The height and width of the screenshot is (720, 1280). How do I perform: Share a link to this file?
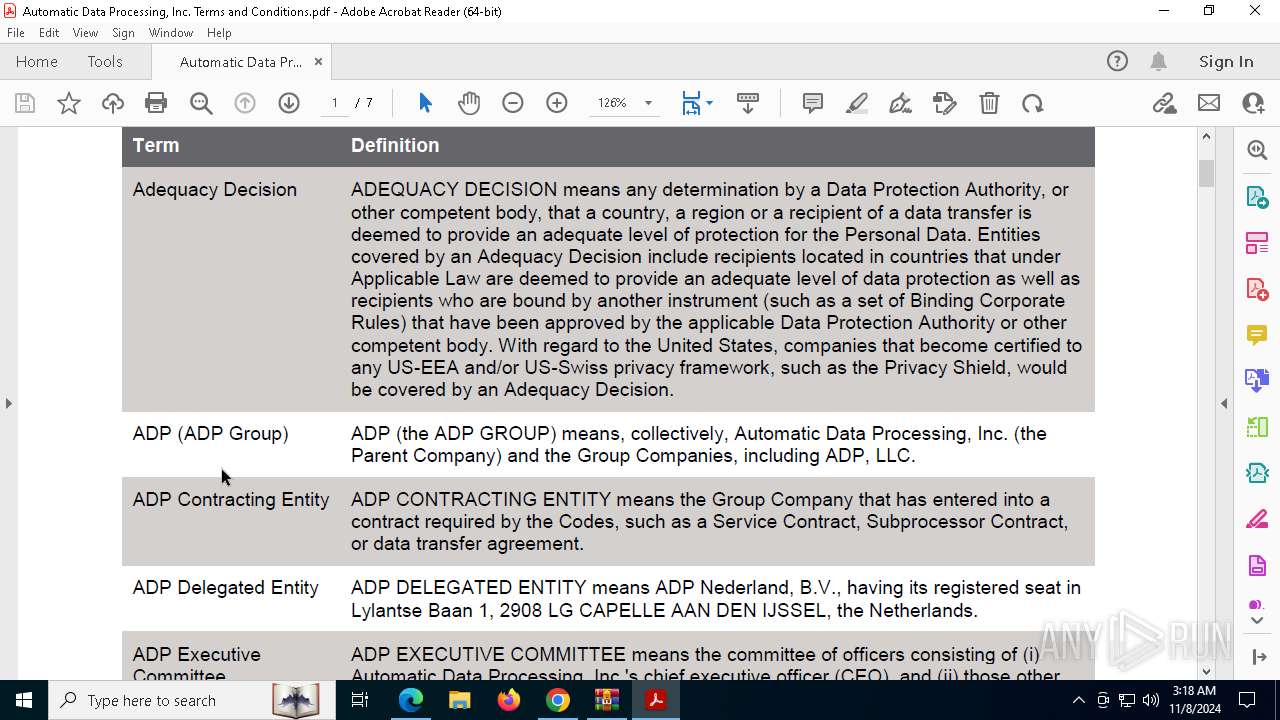(x=1164, y=103)
